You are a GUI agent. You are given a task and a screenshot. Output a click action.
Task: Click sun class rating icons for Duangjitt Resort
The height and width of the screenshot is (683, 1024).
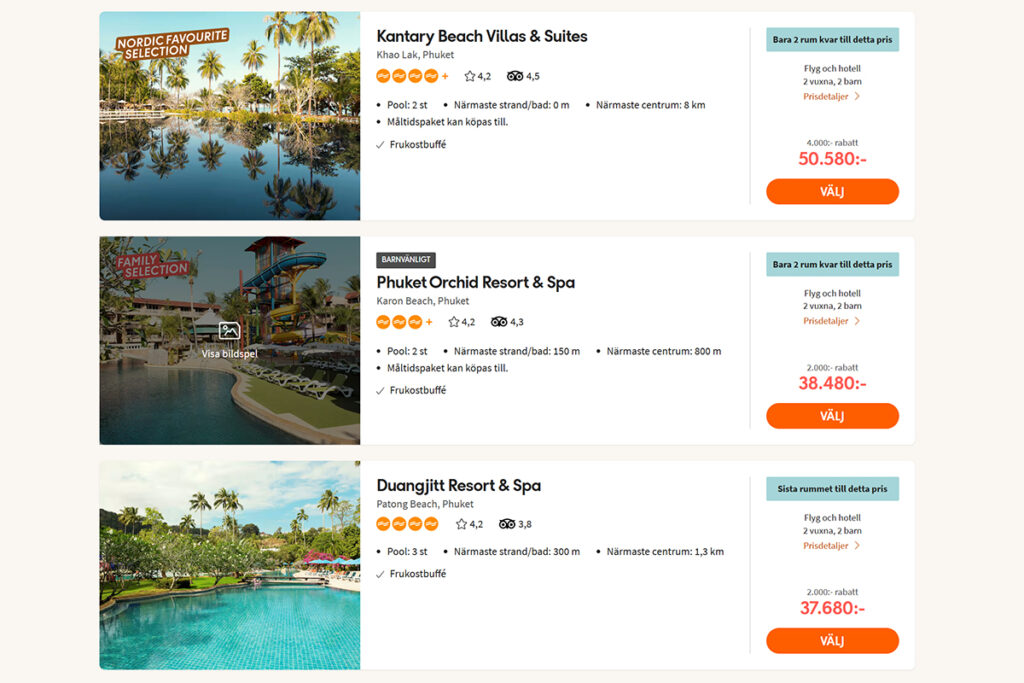pyautogui.click(x=407, y=524)
